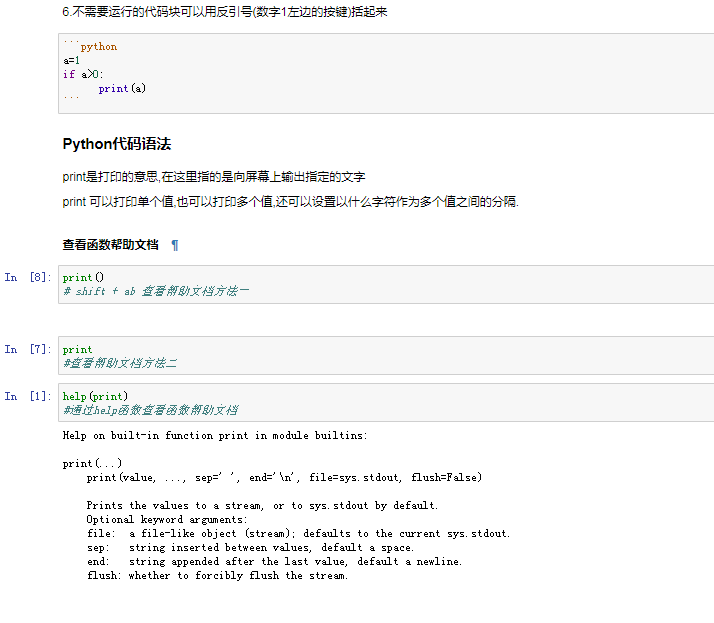Click the paragraph starting with print 可以打印单个值
714x623 pixels.
coord(290,201)
